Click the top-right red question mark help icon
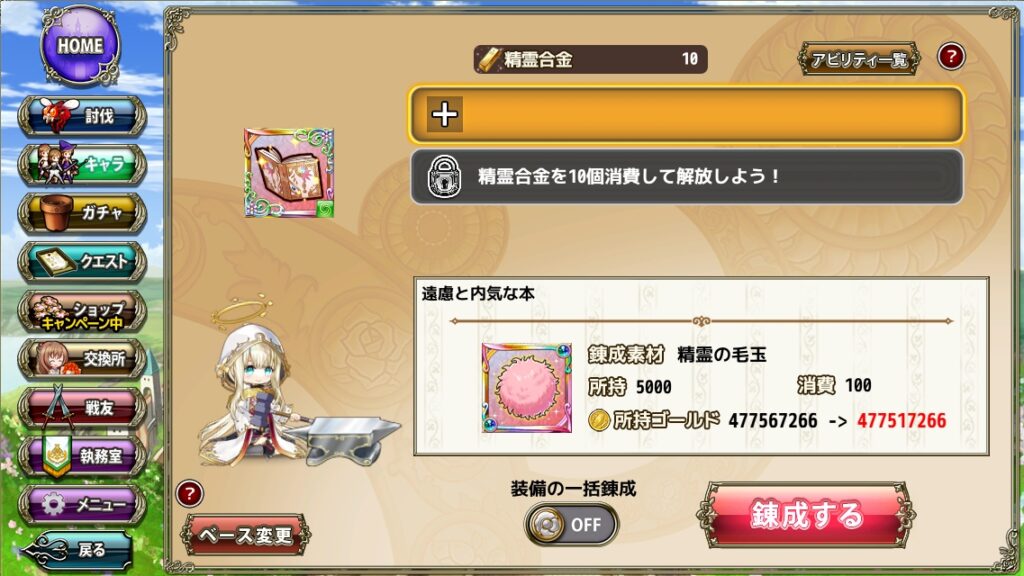The image size is (1024, 576). 951,57
